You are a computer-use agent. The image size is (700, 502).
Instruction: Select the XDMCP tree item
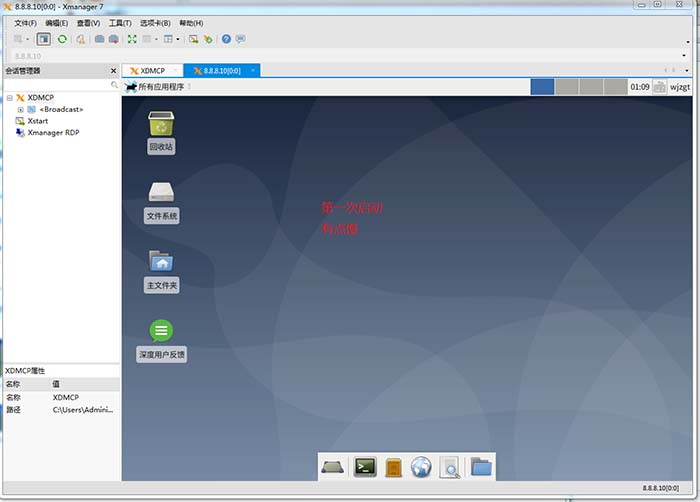pos(40,98)
